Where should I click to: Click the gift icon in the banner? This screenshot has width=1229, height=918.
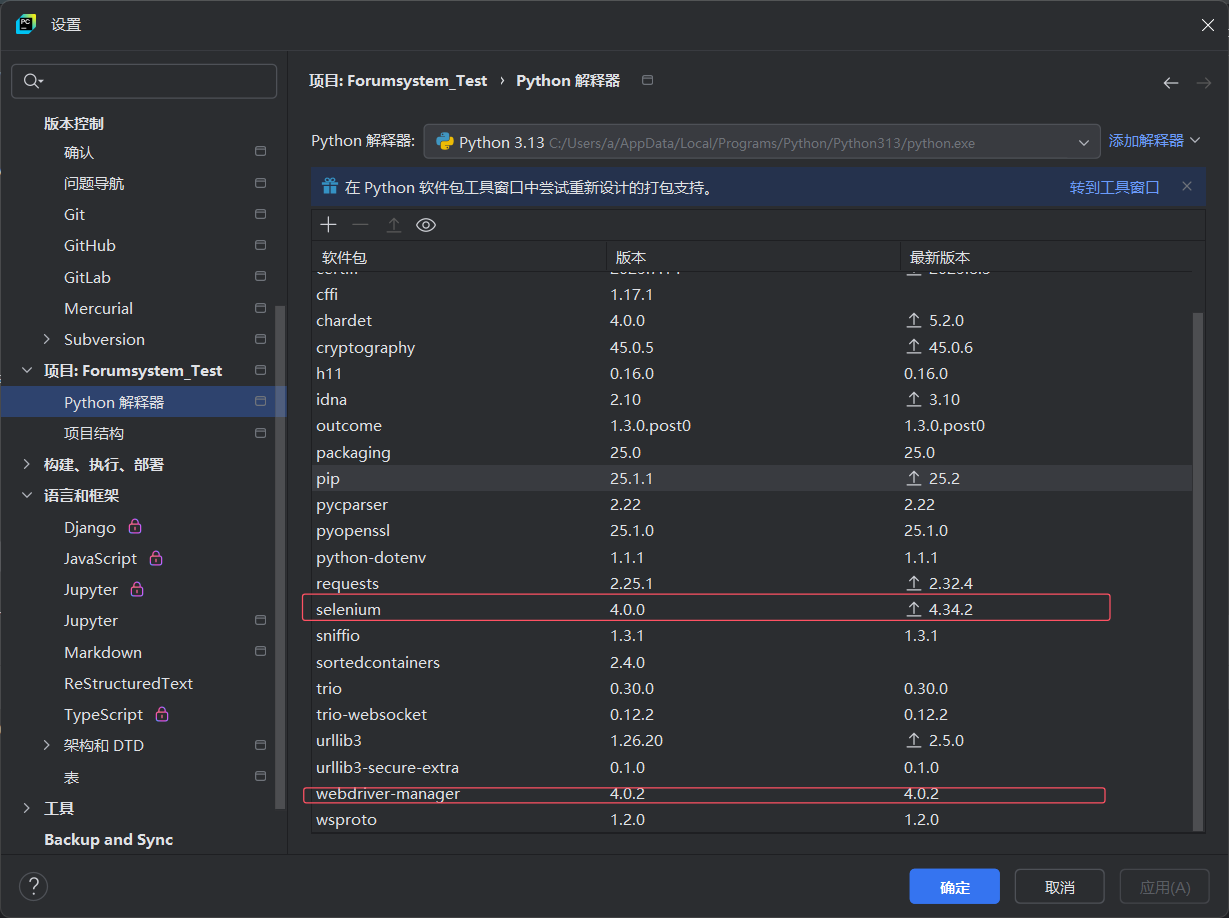(329, 186)
